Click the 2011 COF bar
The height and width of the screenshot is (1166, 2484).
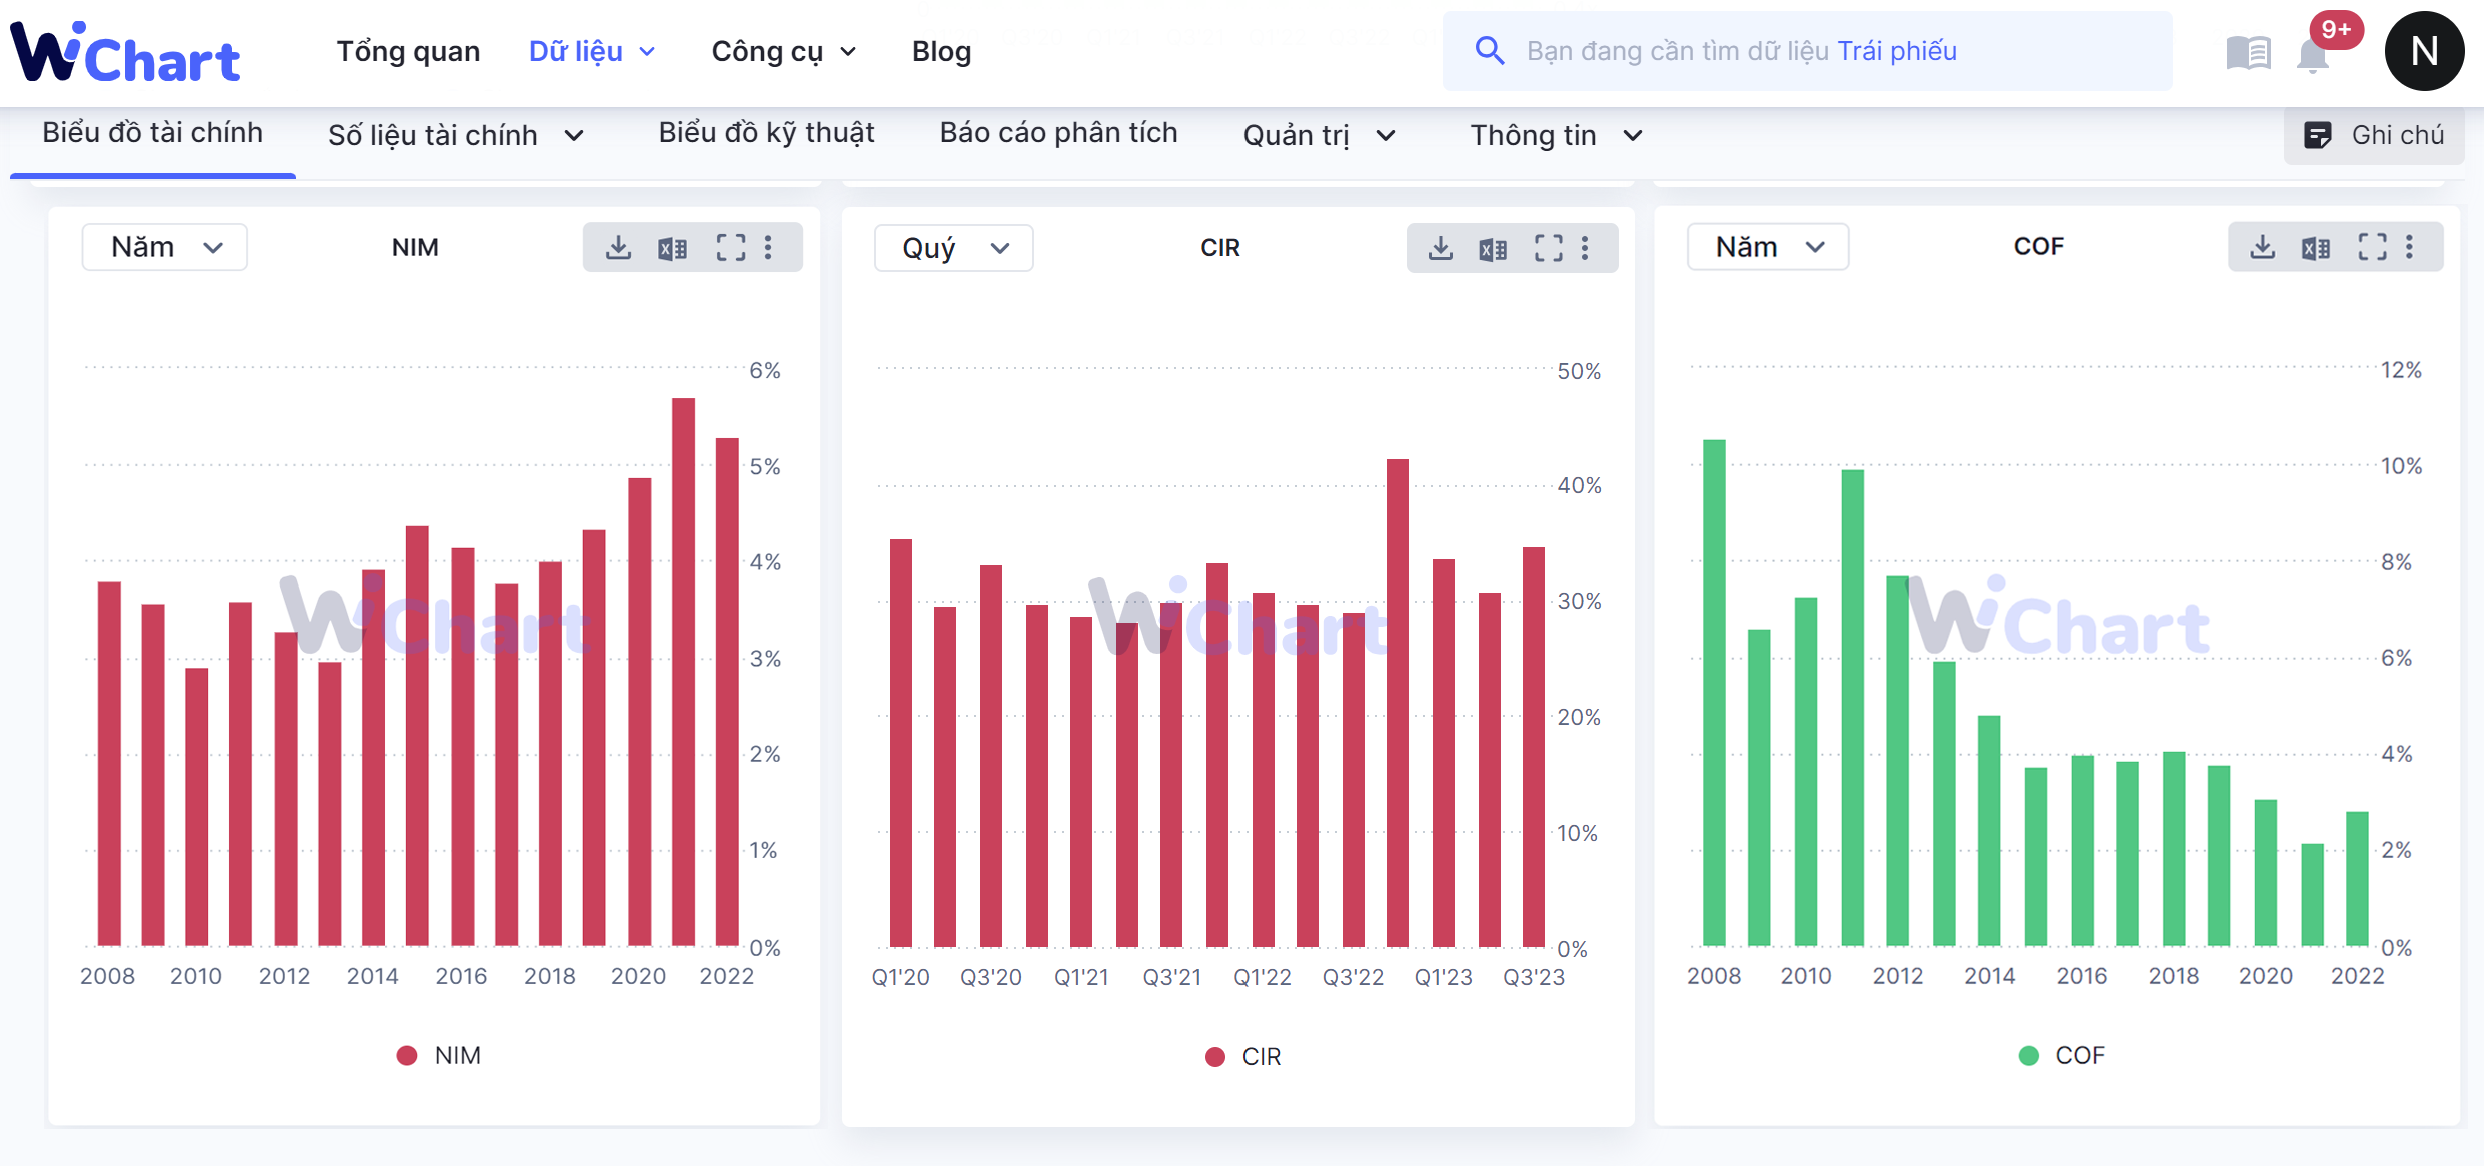coord(1852,708)
